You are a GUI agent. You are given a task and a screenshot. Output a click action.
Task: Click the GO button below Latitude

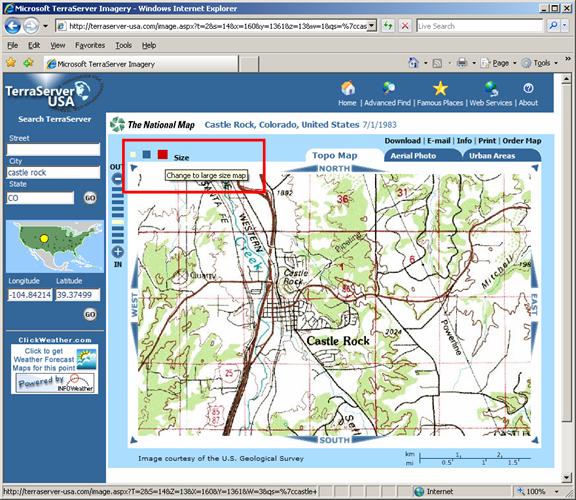tap(90, 314)
